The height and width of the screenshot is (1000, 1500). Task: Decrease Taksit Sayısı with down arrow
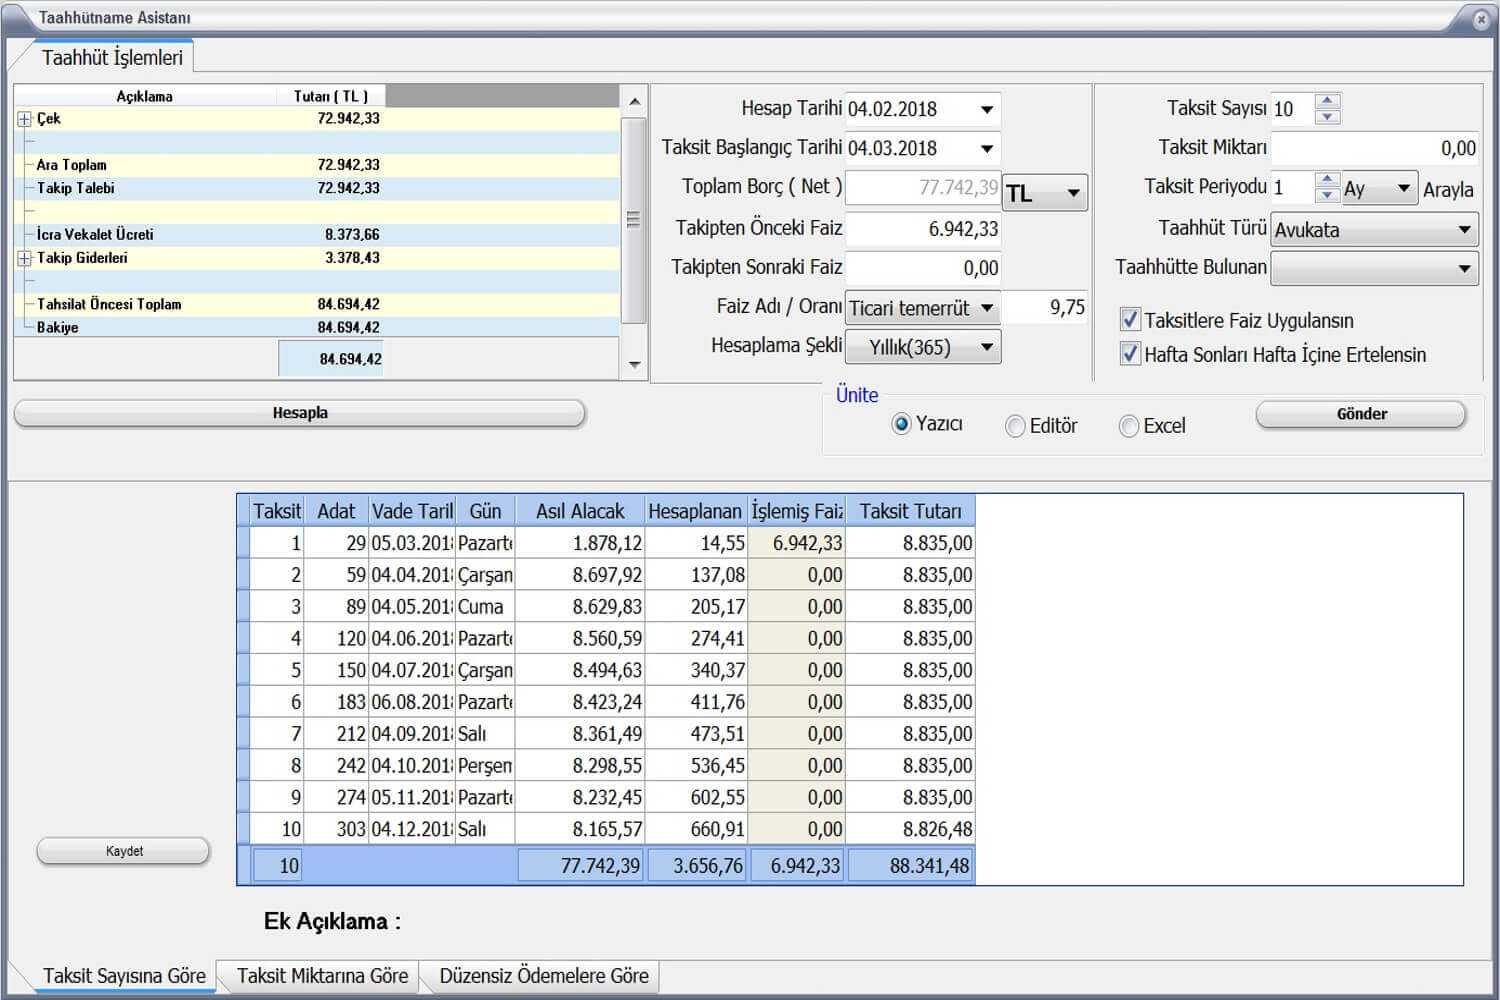[x=1327, y=117]
